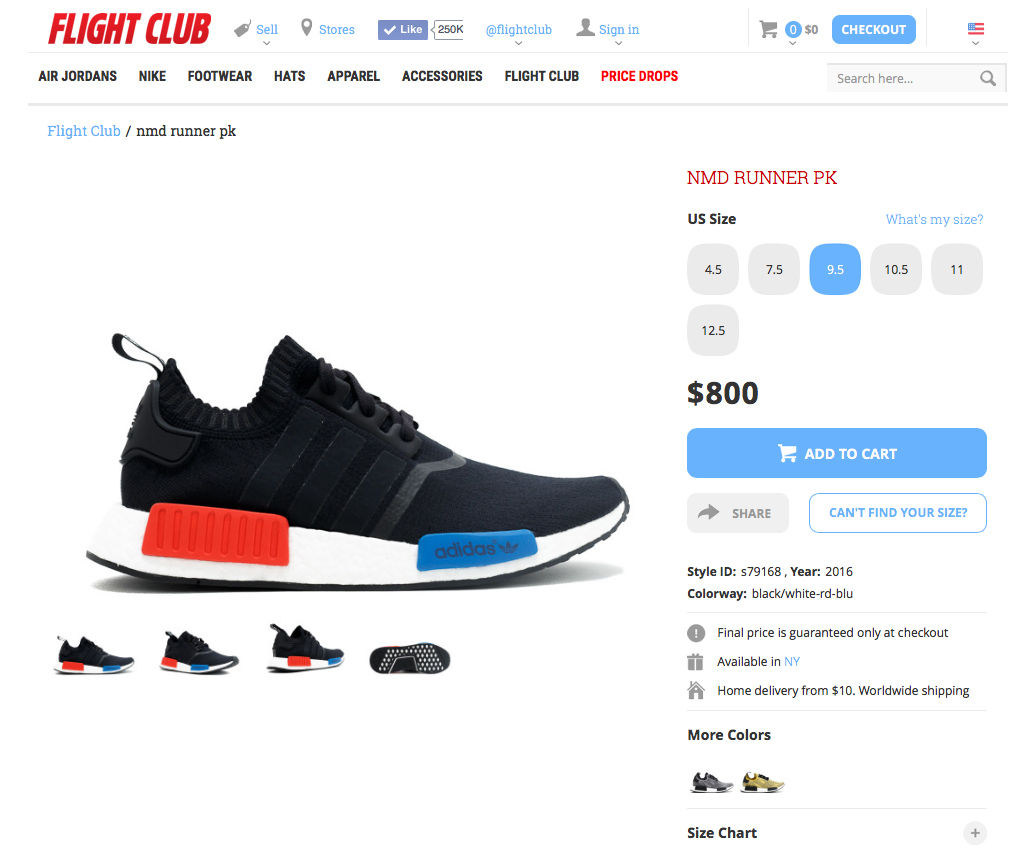Image resolution: width=1034 pixels, height=850 pixels.
Task: Click the Stores location pin icon
Action: [306, 28]
